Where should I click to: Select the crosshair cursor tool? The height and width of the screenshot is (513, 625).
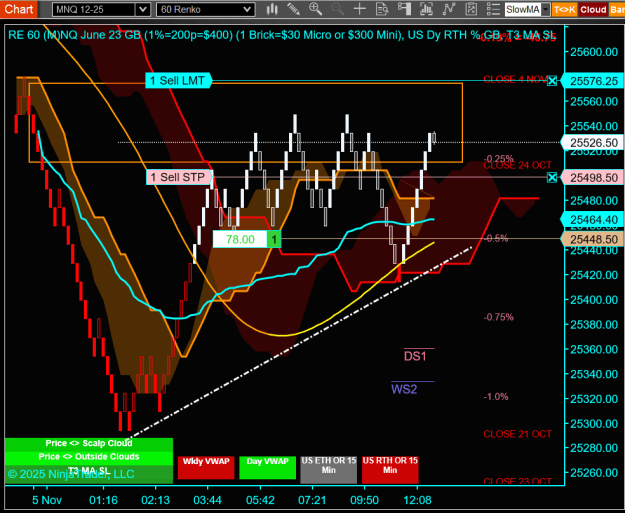point(360,9)
